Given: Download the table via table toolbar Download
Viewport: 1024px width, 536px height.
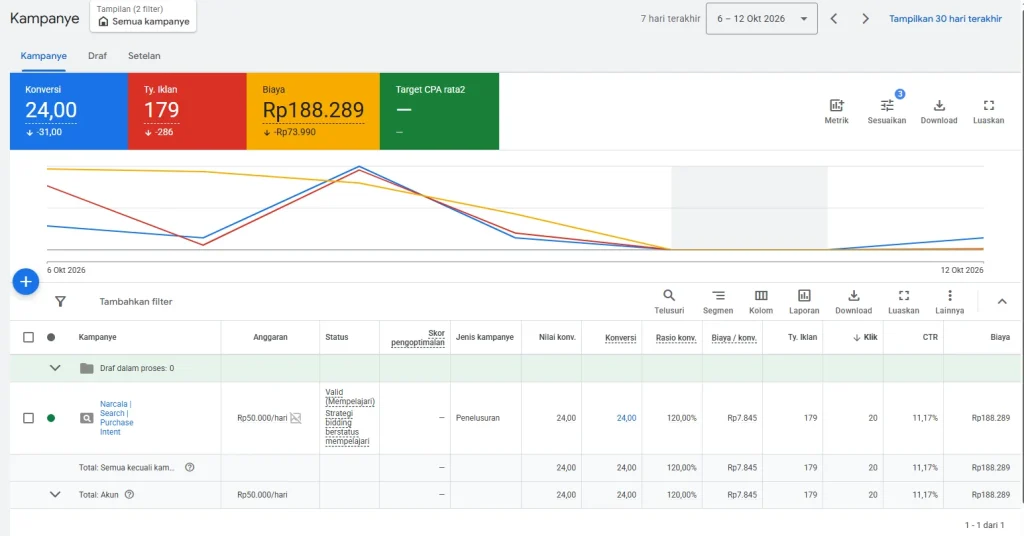Looking at the screenshot, I should click(854, 302).
